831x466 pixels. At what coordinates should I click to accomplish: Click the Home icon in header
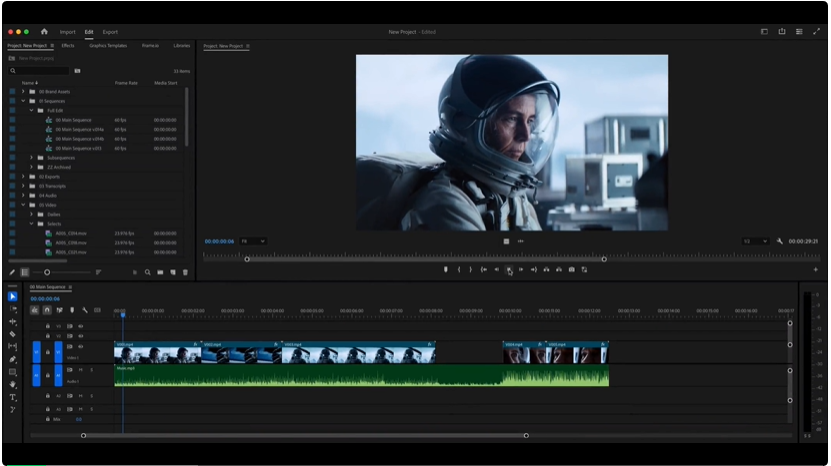44,32
